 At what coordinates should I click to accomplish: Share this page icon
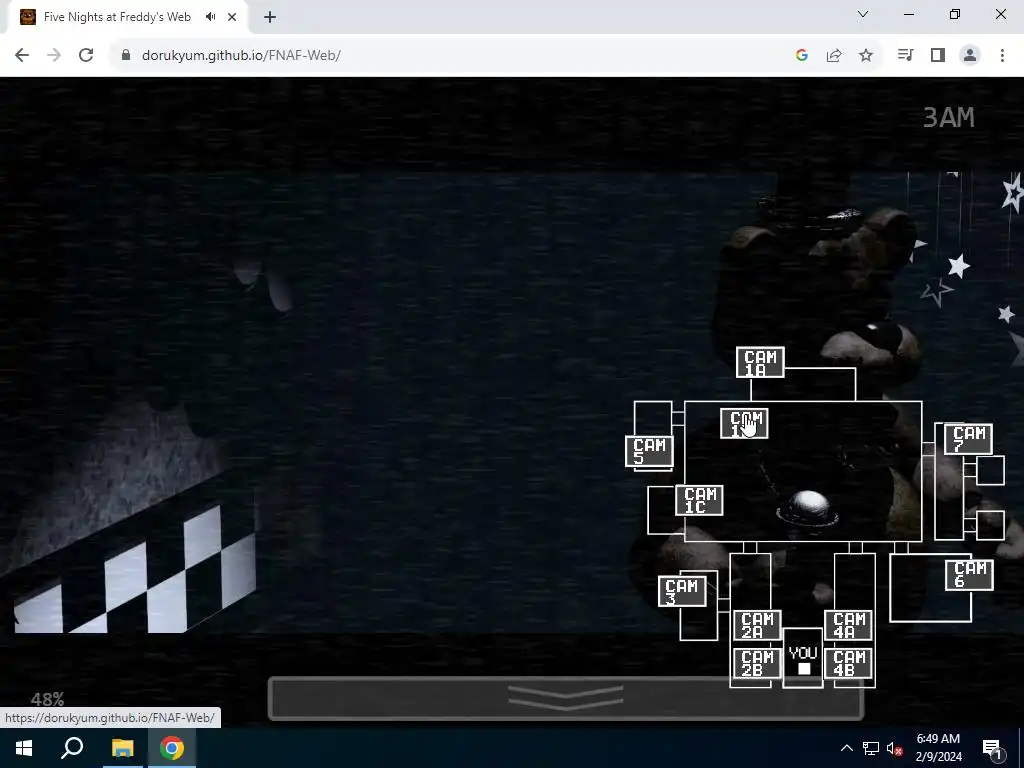pos(834,56)
